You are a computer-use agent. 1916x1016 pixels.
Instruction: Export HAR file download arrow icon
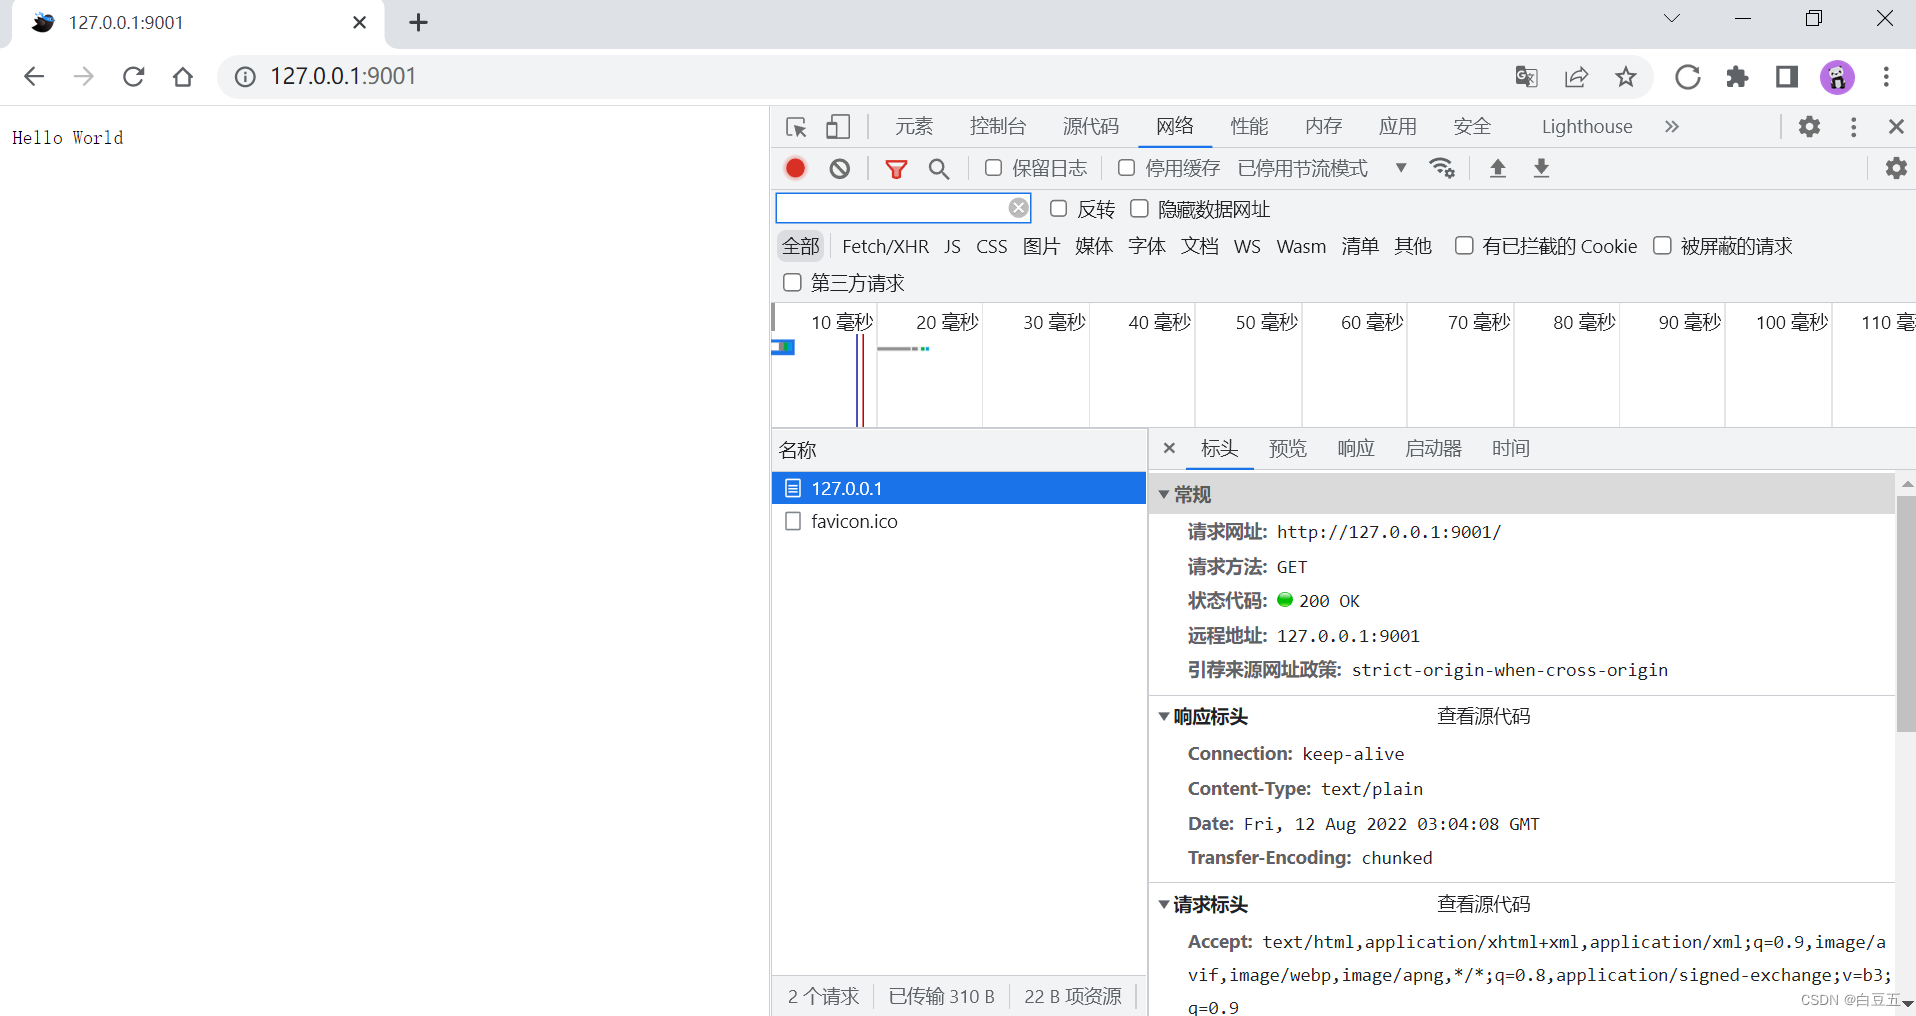(x=1541, y=168)
